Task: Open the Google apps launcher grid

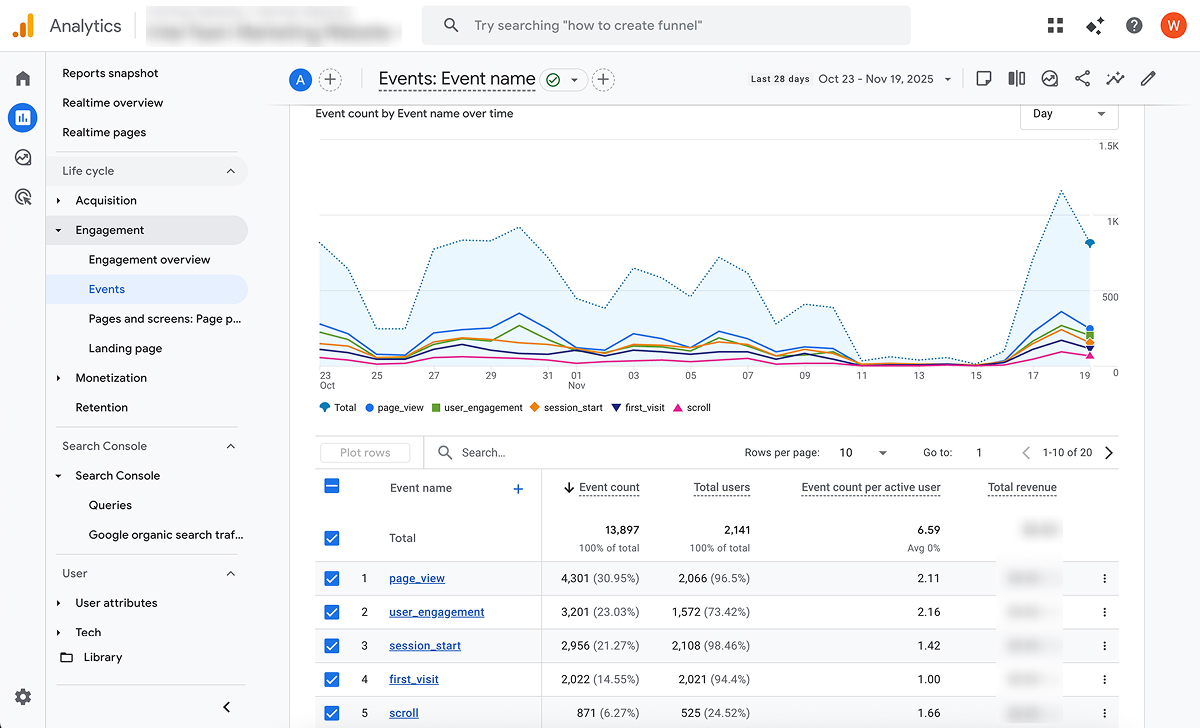Action: pyautogui.click(x=1055, y=25)
